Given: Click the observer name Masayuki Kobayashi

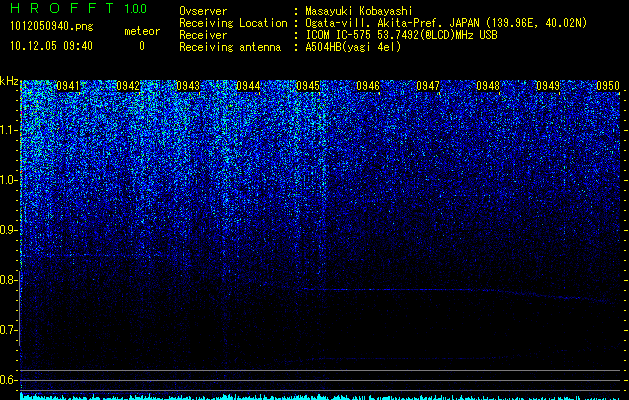Looking at the screenshot, I should pyautogui.click(x=359, y=11).
